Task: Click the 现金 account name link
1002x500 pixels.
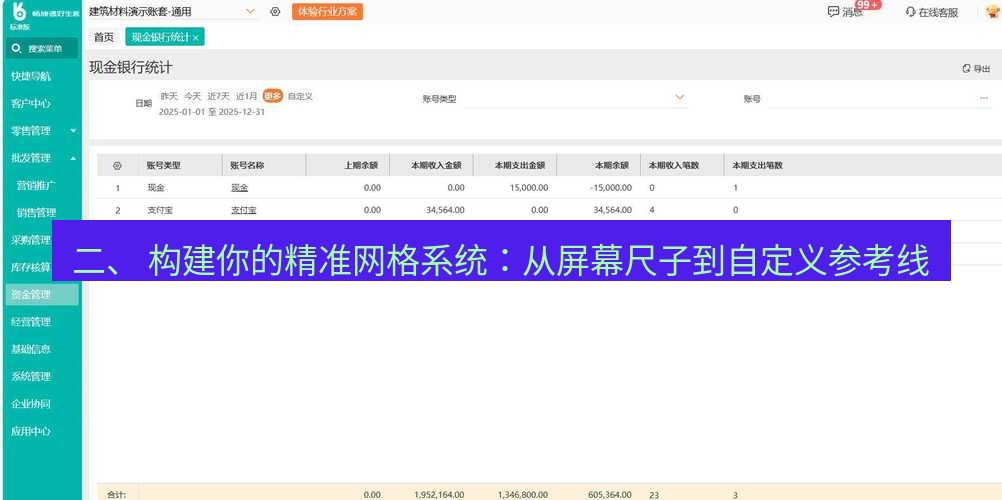Action: [239, 188]
